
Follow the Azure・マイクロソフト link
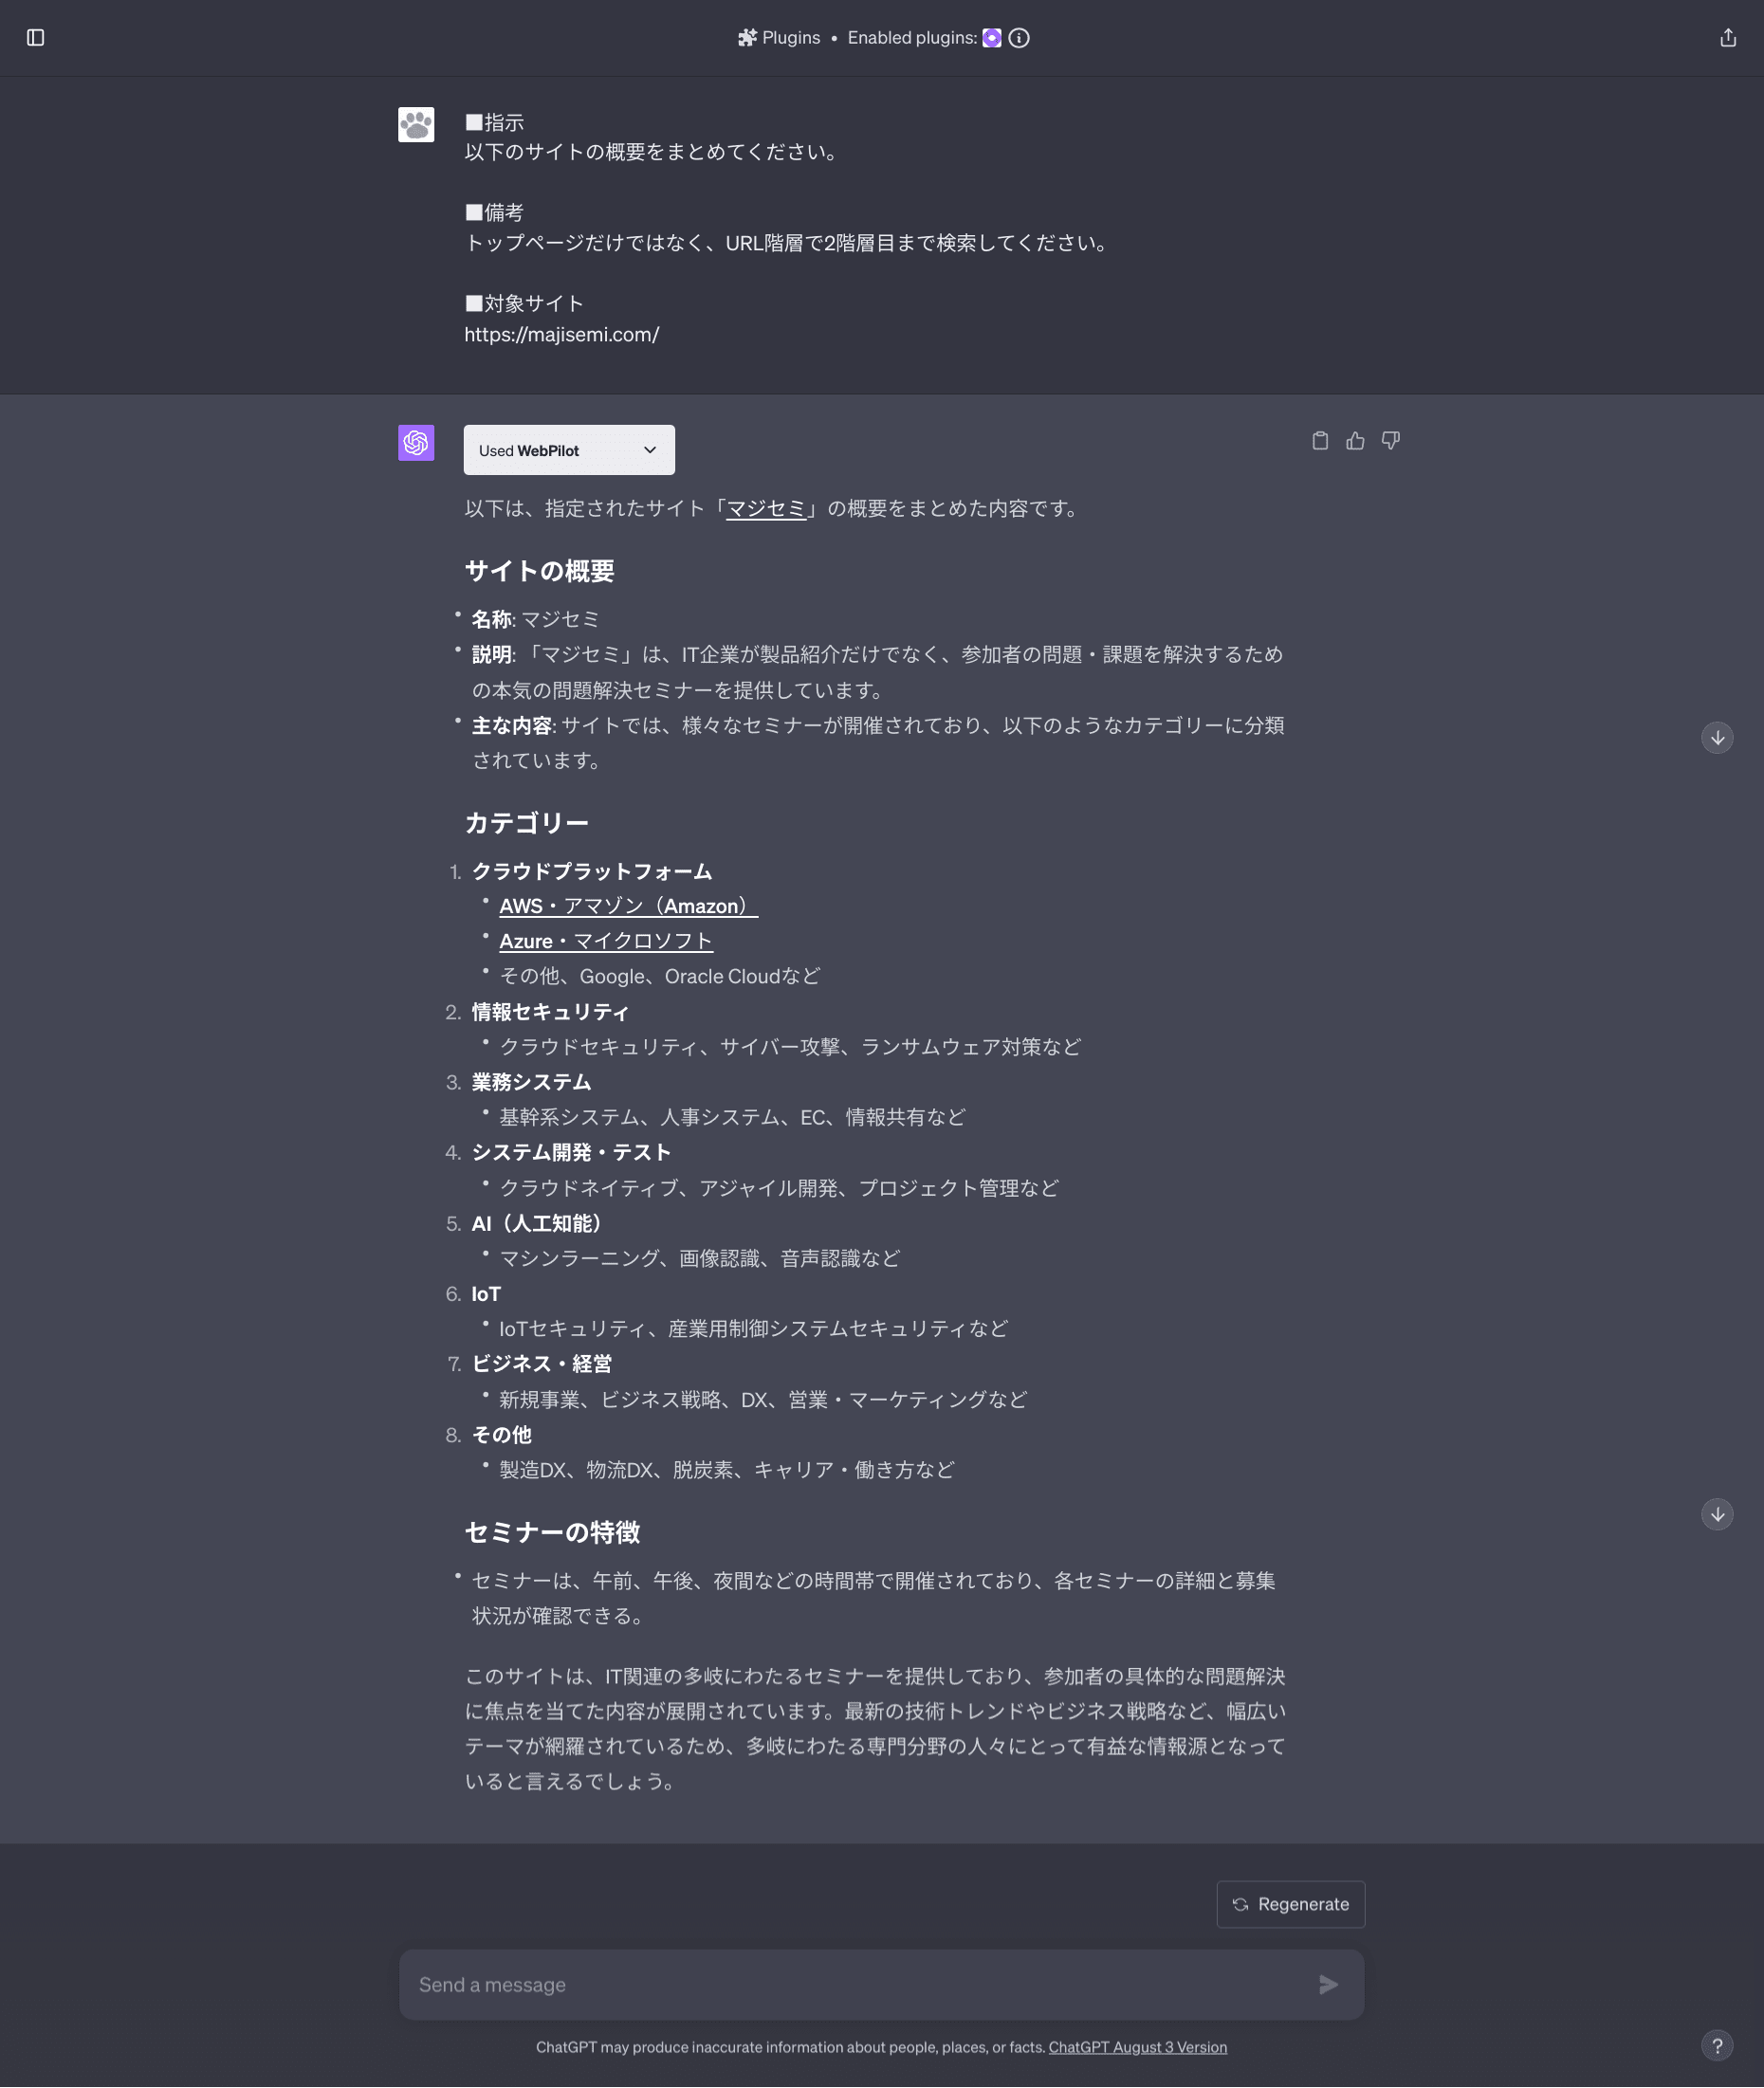point(606,941)
